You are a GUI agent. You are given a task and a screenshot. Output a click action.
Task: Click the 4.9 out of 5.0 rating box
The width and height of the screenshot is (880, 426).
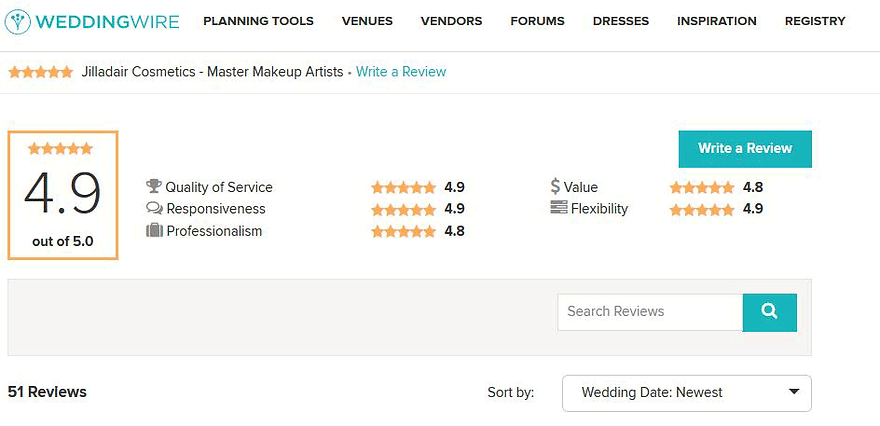coord(62,195)
